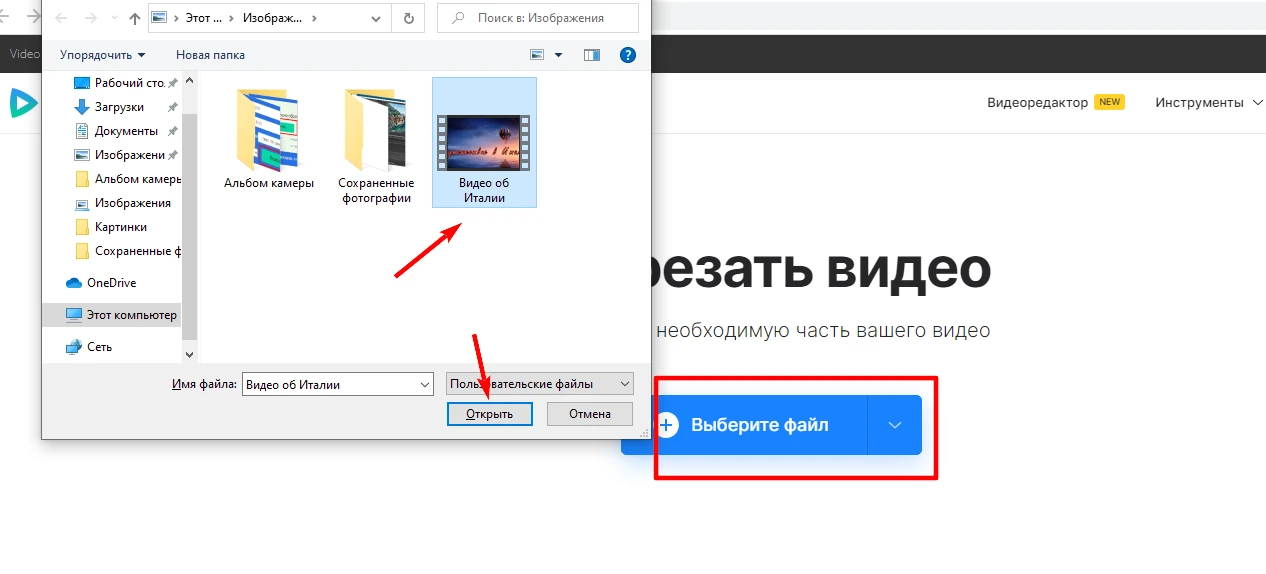Click the Новая папка button
Image resolution: width=1266 pixels, height=574 pixels.
pos(210,55)
